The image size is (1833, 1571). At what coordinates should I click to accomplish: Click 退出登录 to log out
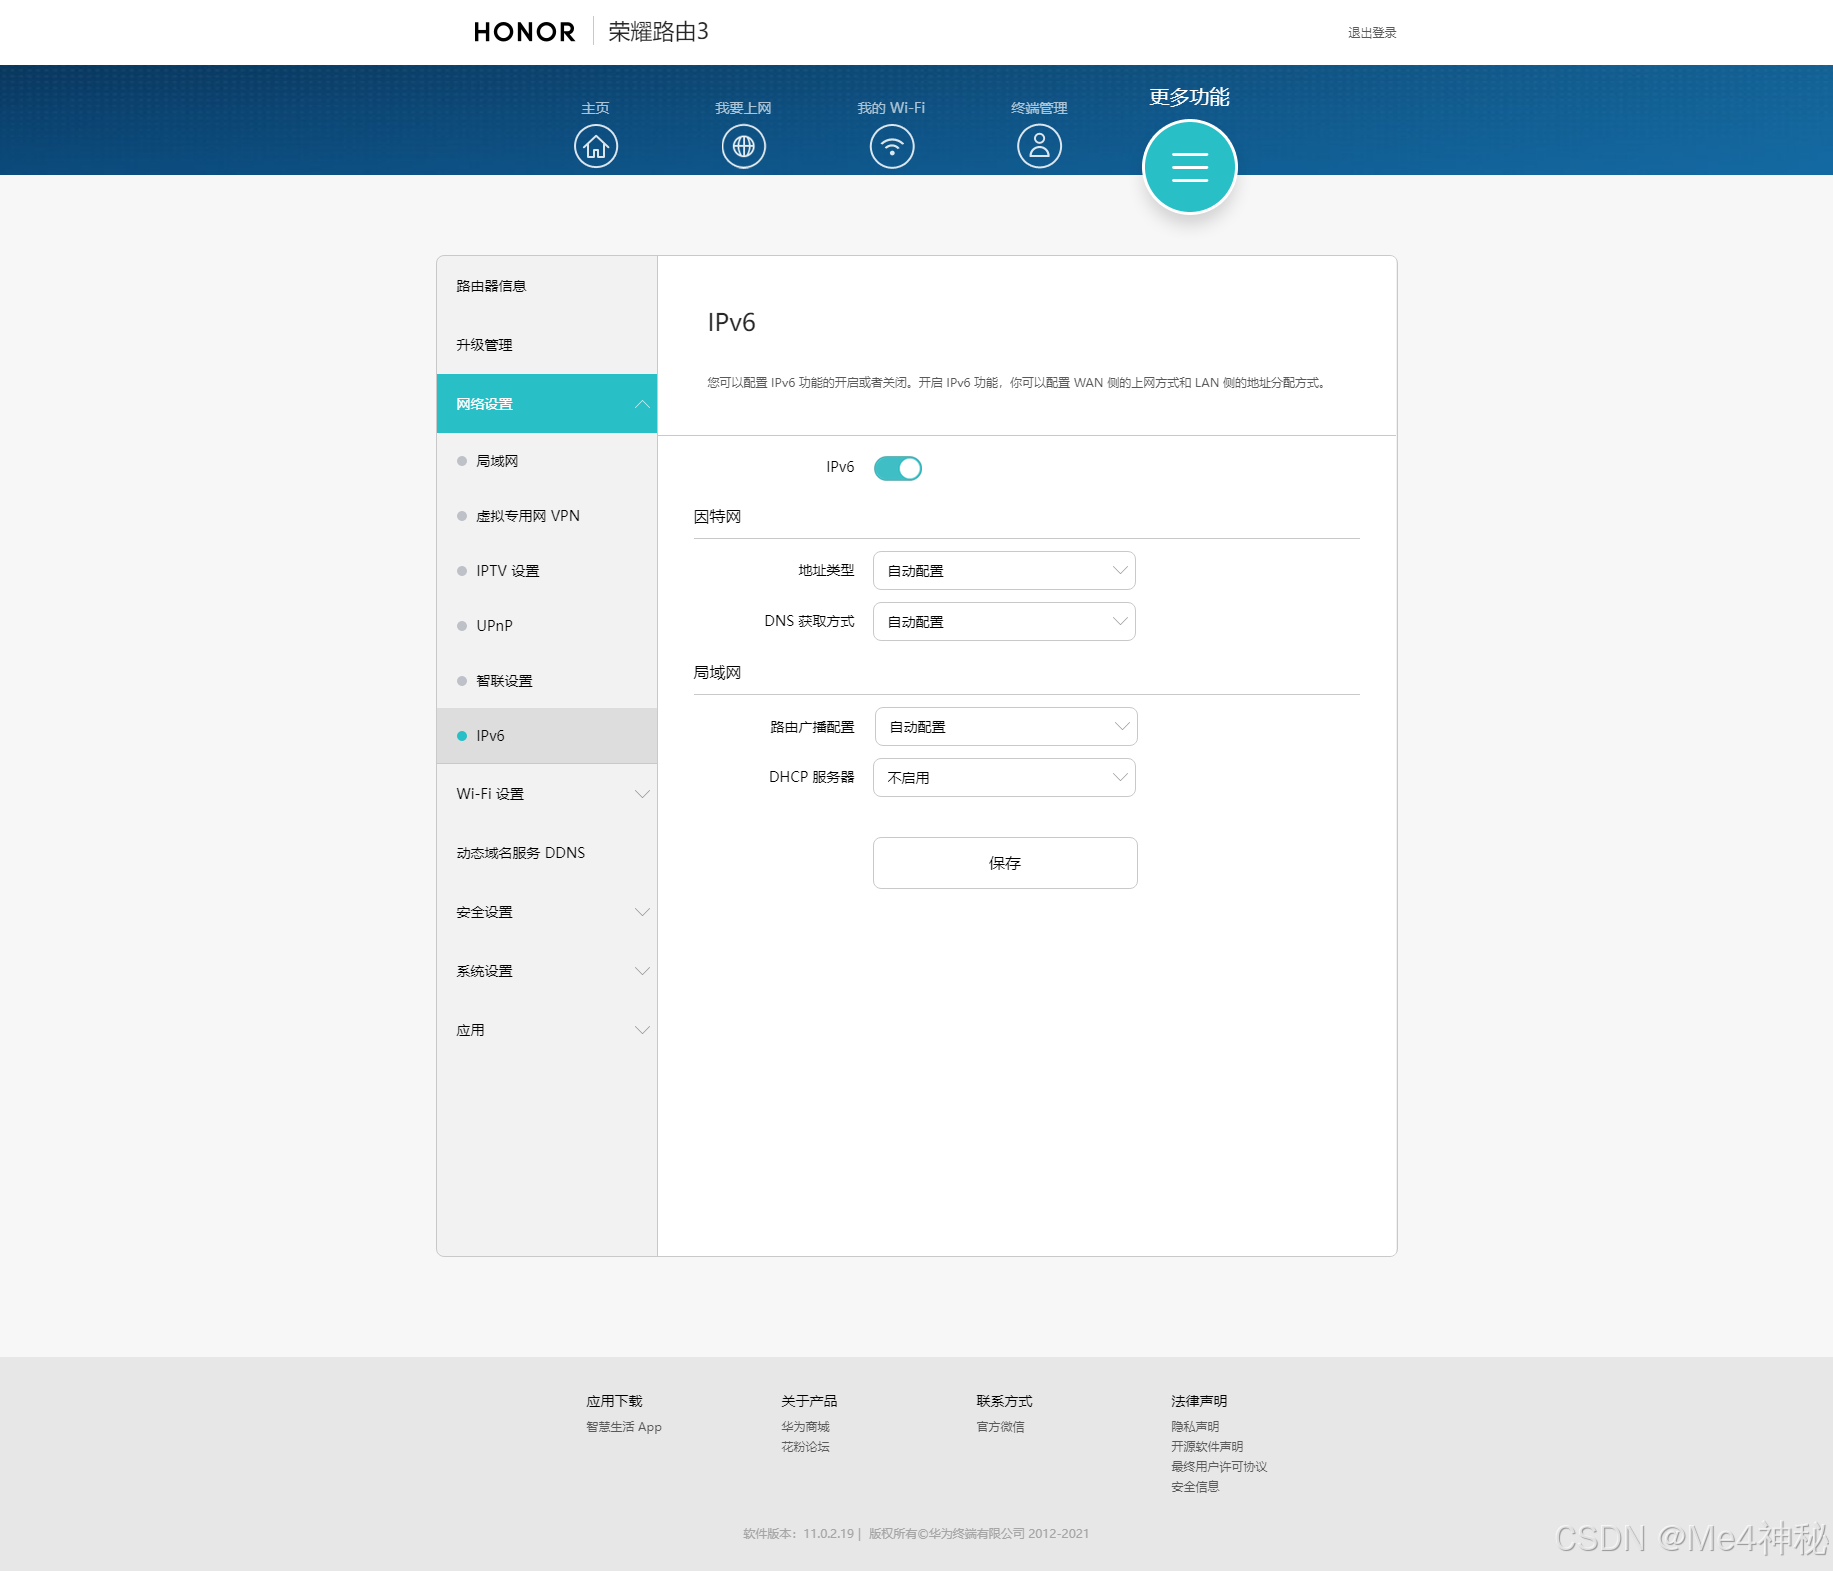[x=1372, y=33]
